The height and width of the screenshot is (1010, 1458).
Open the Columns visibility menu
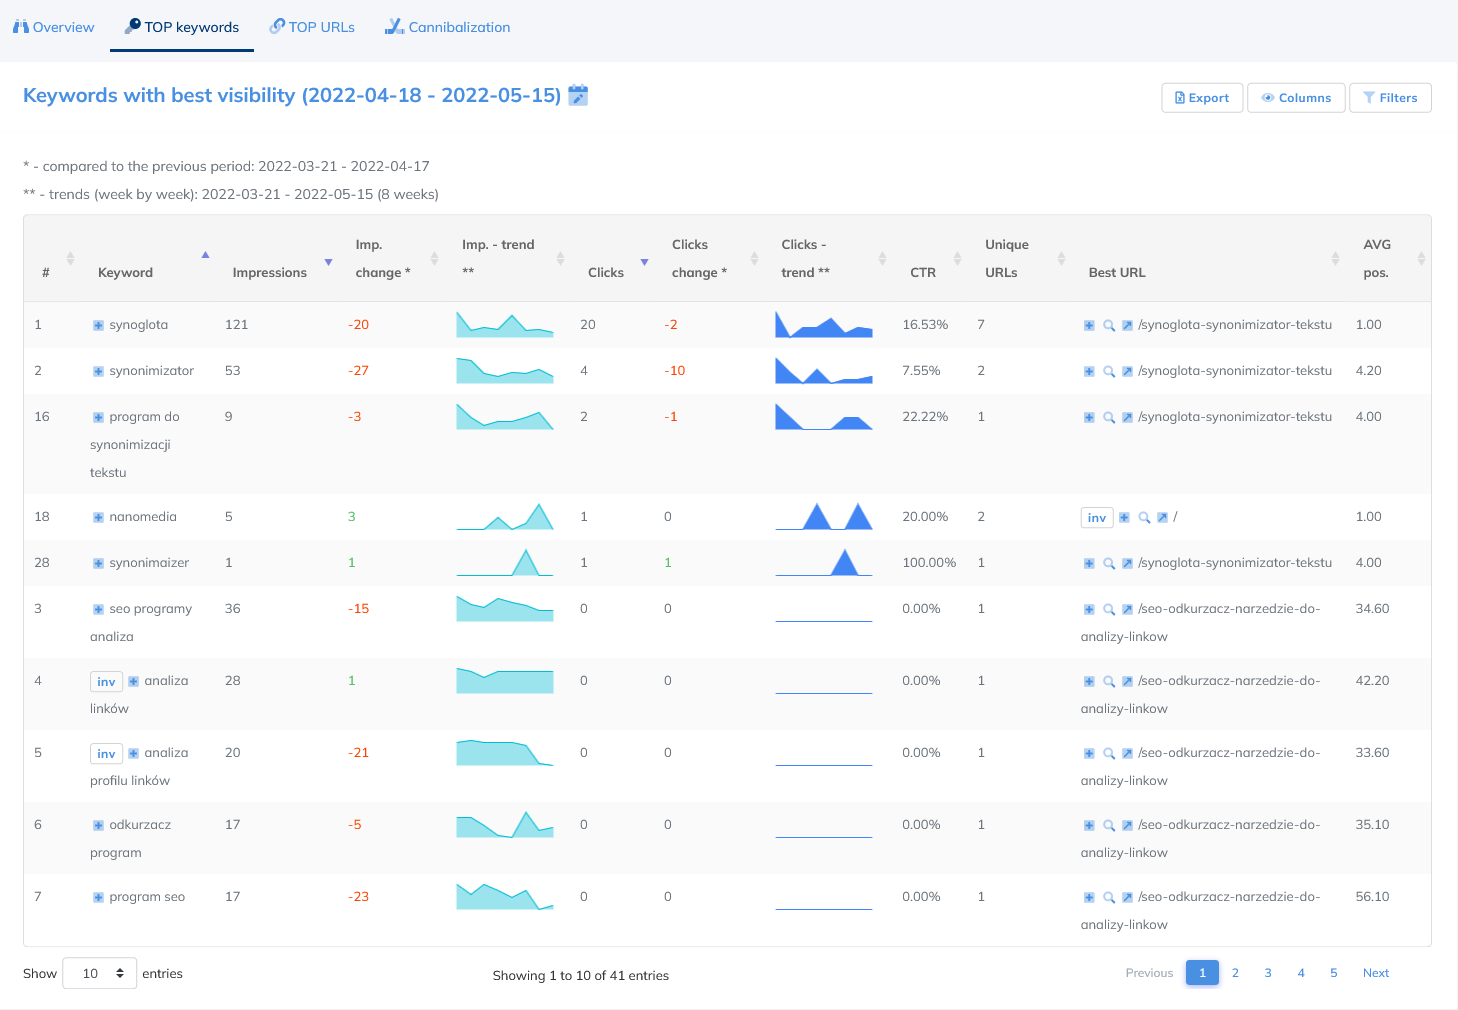[x=1295, y=98]
